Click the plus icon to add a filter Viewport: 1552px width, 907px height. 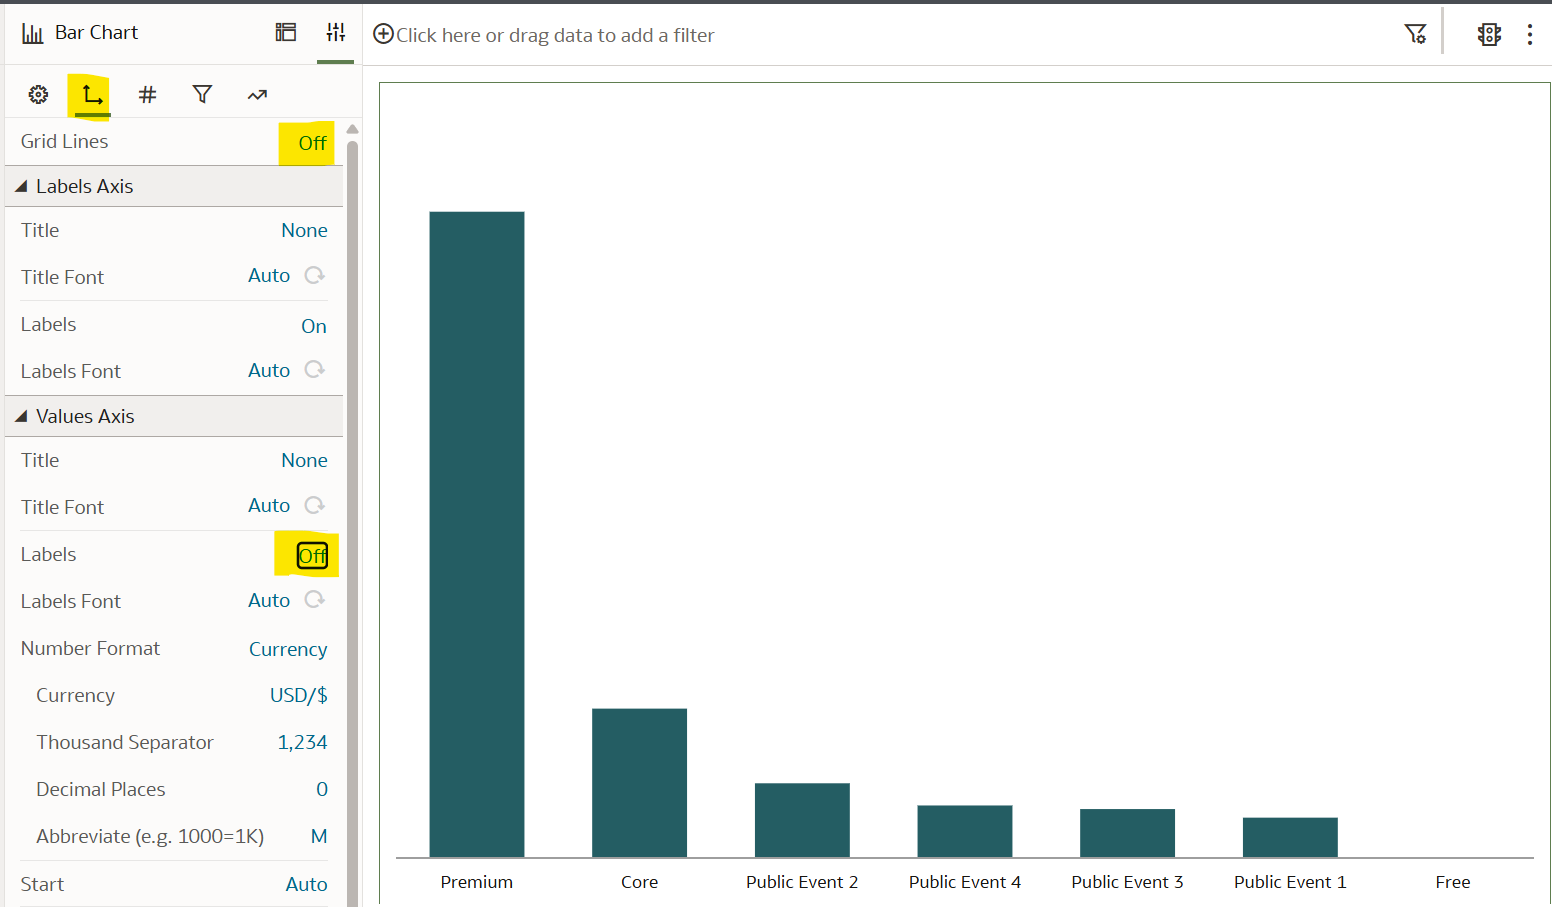click(383, 34)
